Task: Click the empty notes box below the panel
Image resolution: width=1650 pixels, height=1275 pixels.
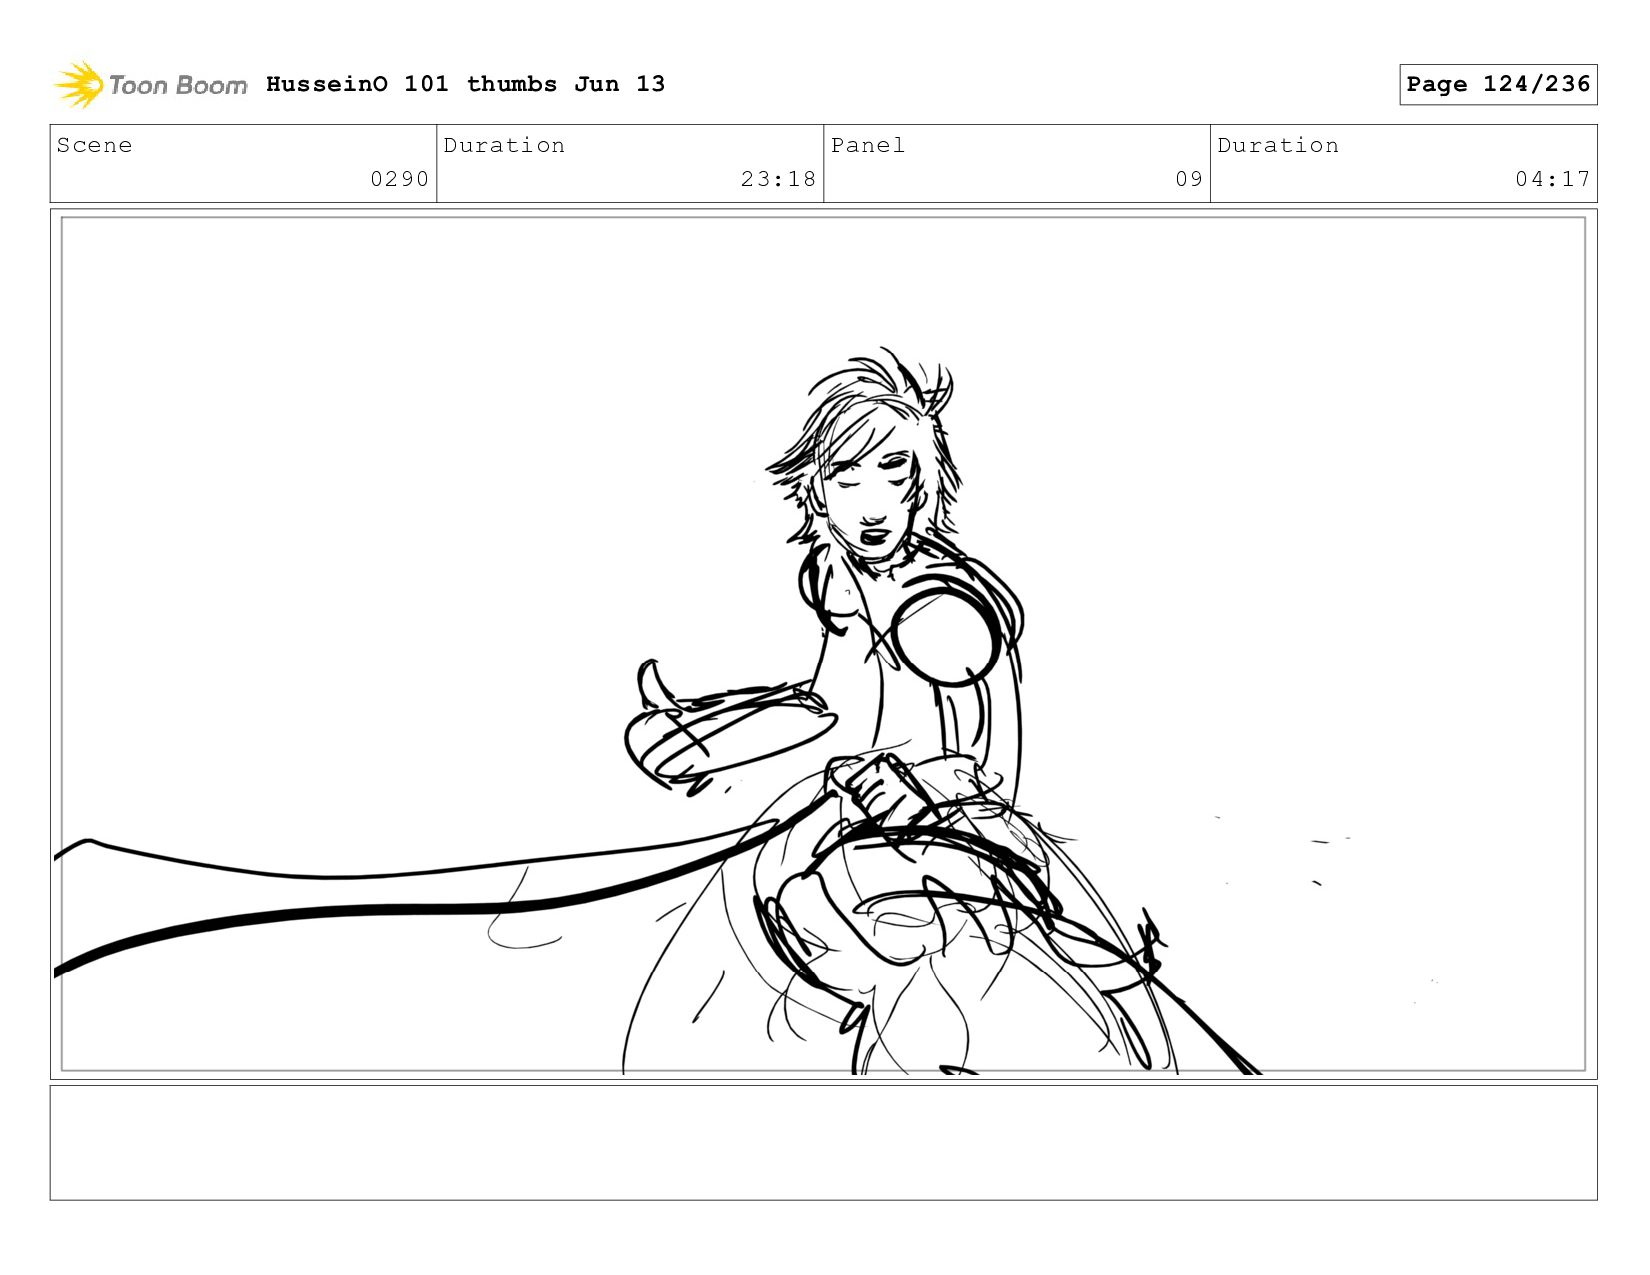Action: point(823,1143)
